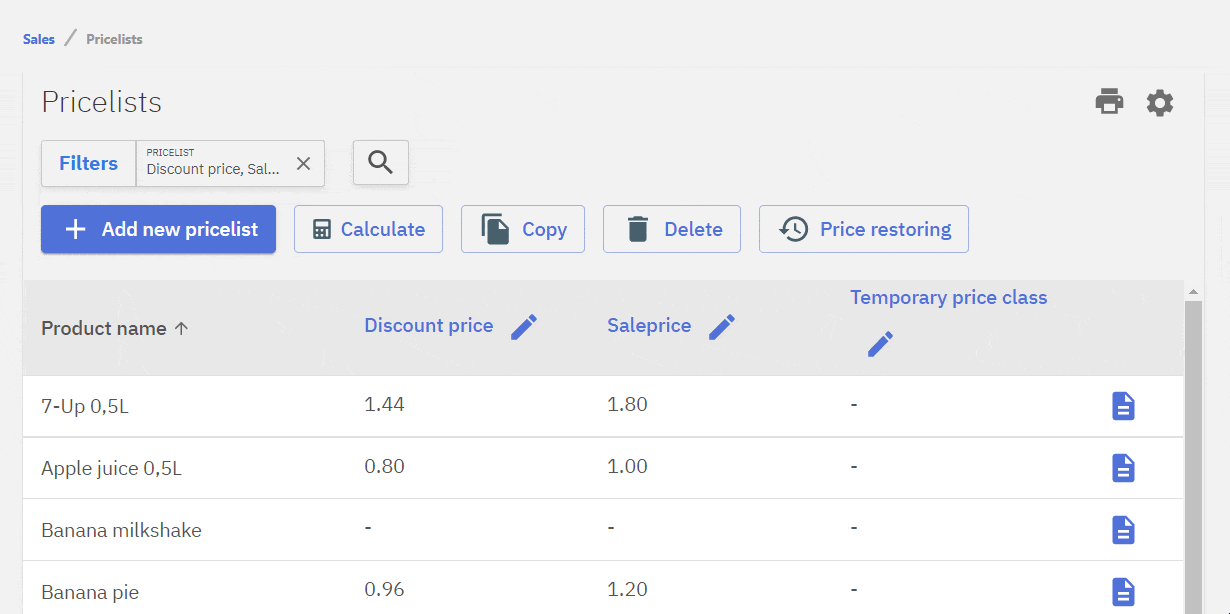Open Price restoring

click(x=863, y=229)
